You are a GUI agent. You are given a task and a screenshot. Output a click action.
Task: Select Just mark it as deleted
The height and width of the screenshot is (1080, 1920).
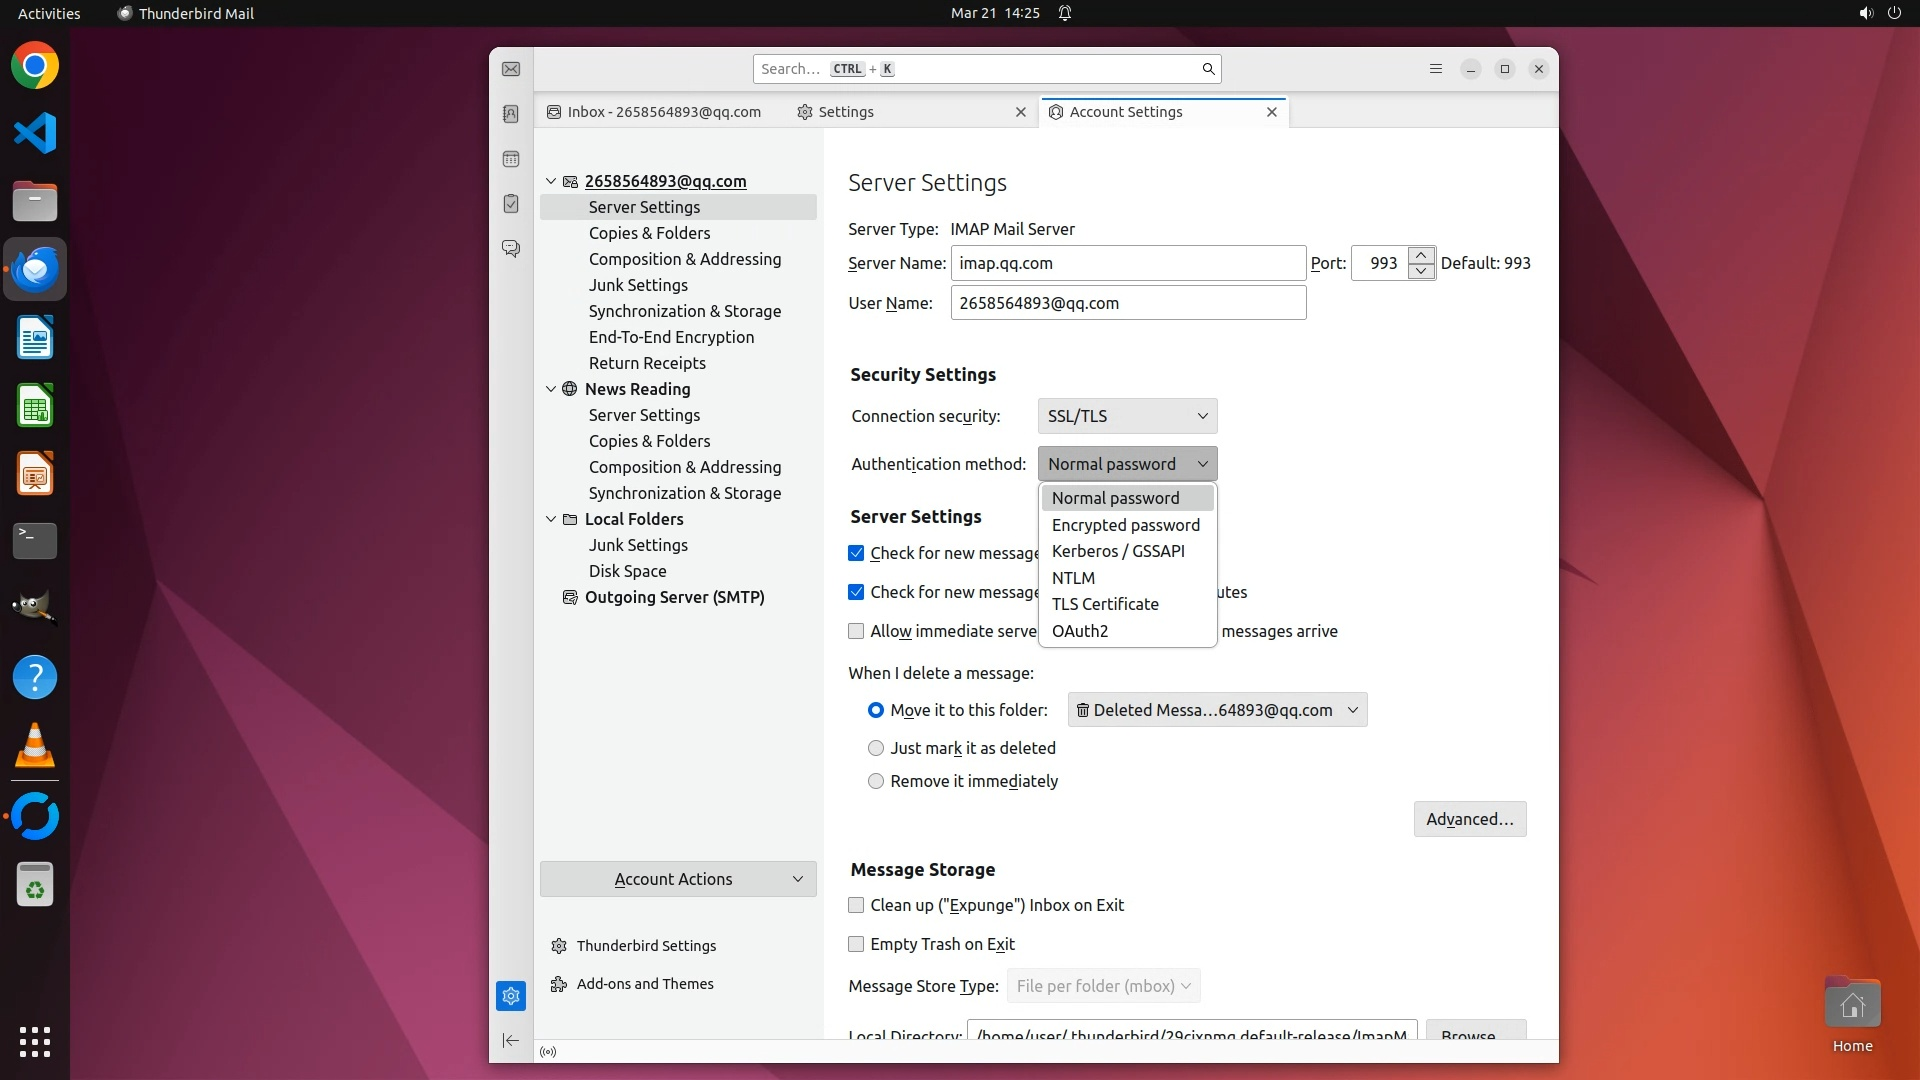[876, 748]
